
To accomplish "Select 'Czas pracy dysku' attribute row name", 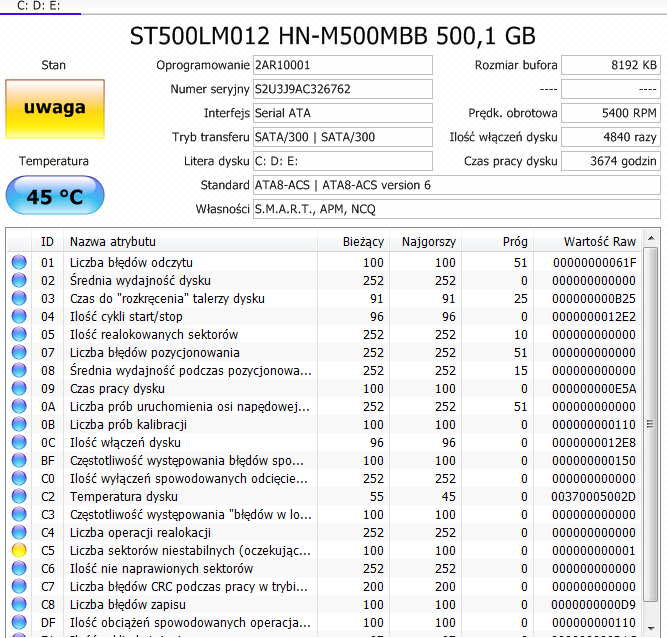I will (x=117, y=389).
